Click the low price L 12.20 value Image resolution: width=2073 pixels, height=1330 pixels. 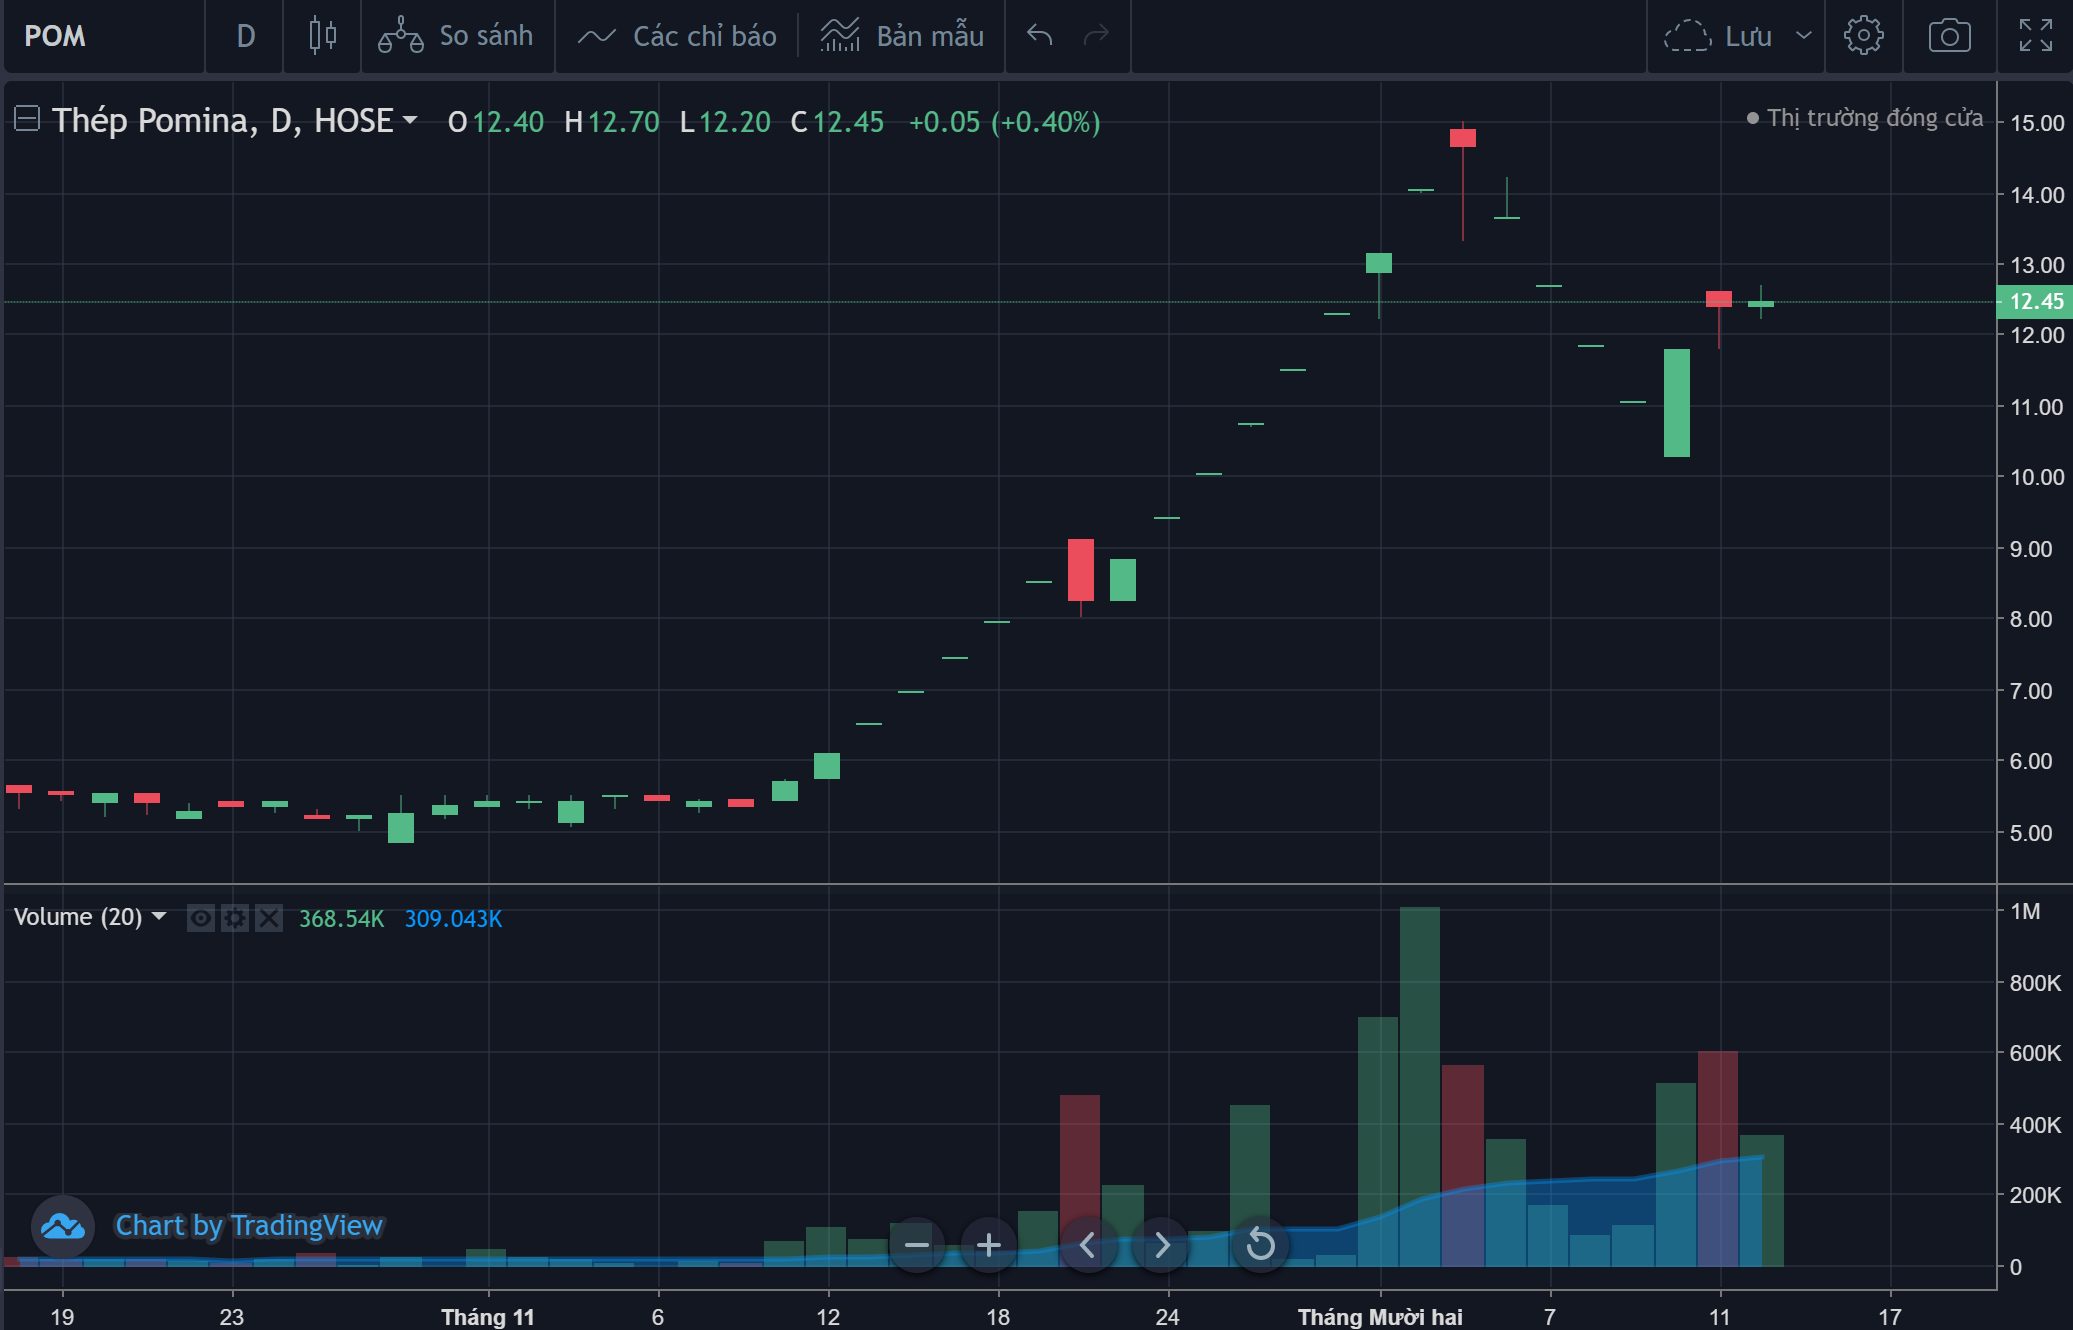(x=725, y=122)
